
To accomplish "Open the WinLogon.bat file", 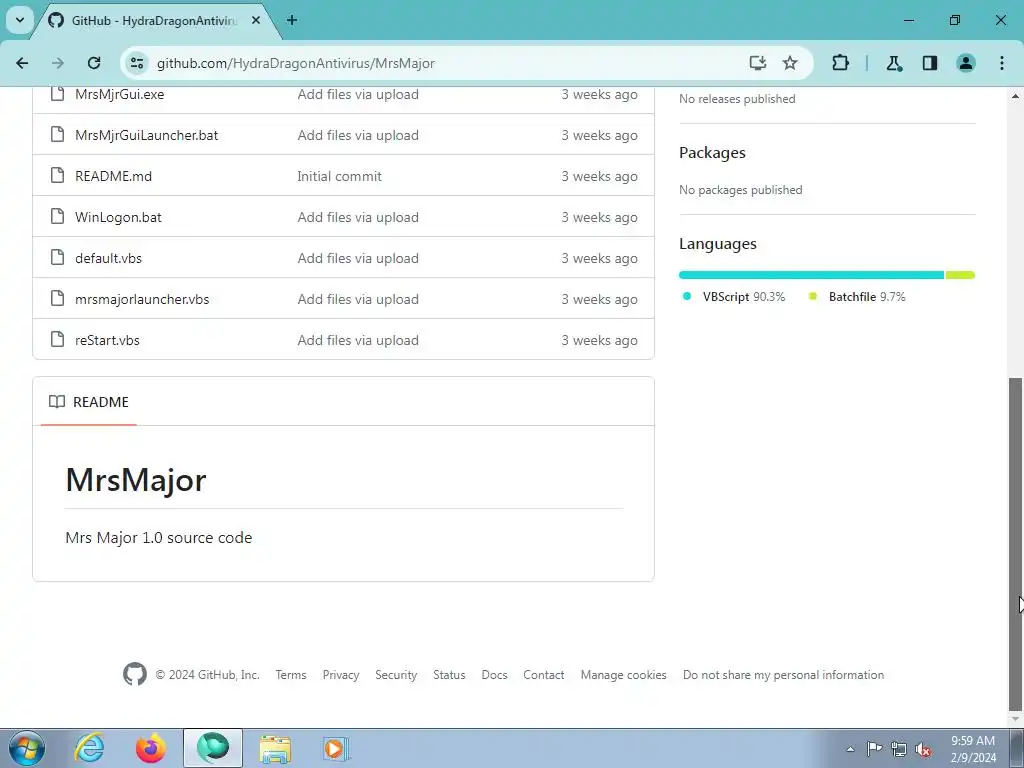I will click(118, 217).
